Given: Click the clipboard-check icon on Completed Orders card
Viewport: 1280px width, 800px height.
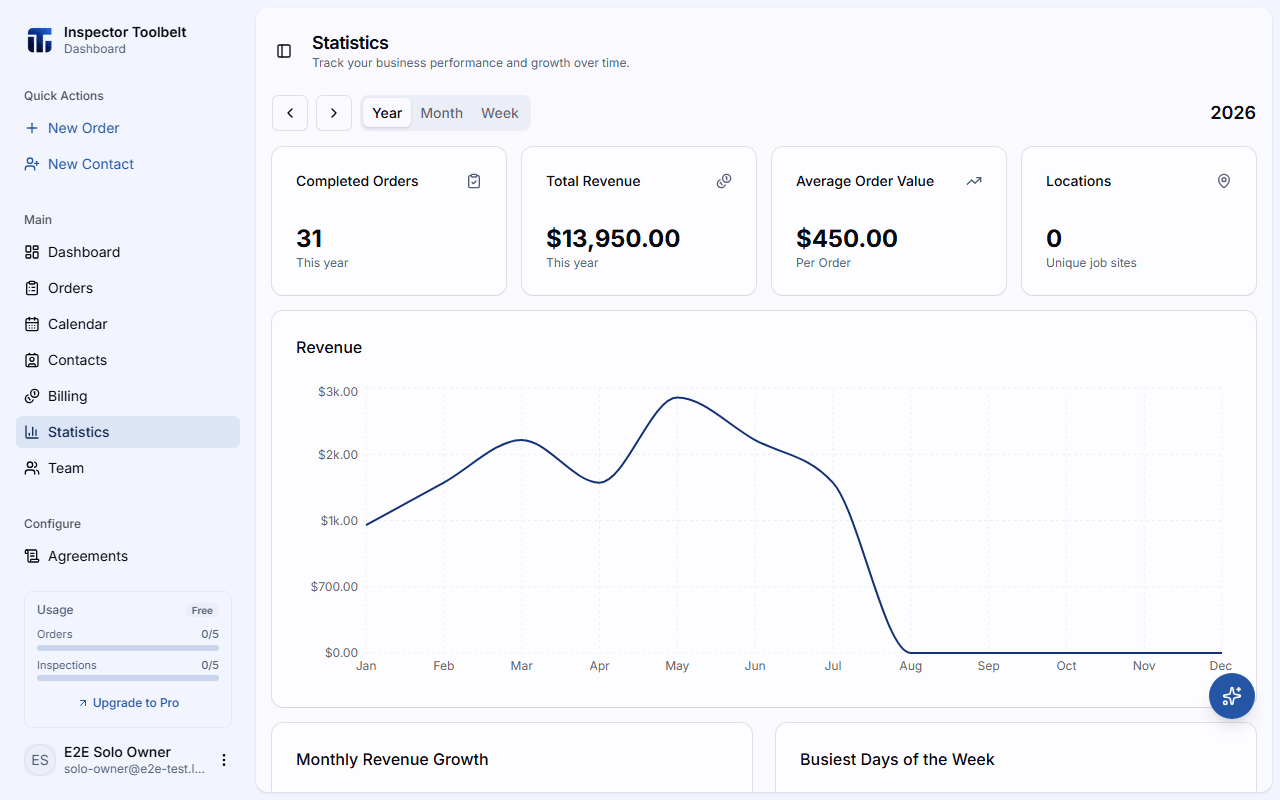Looking at the screenshot, I should pos(474,181).
